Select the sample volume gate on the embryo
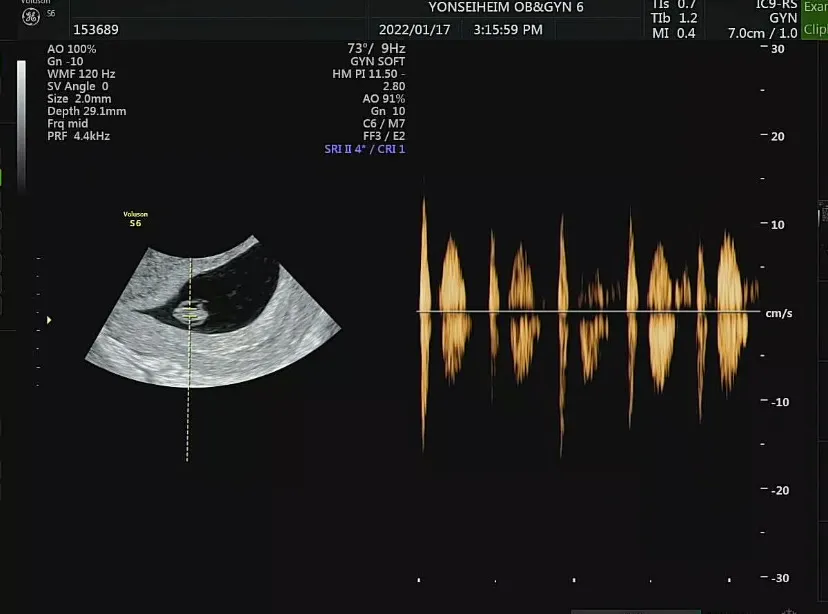The width and height of the screenshot is (828, 614). [x=190, y=315]
